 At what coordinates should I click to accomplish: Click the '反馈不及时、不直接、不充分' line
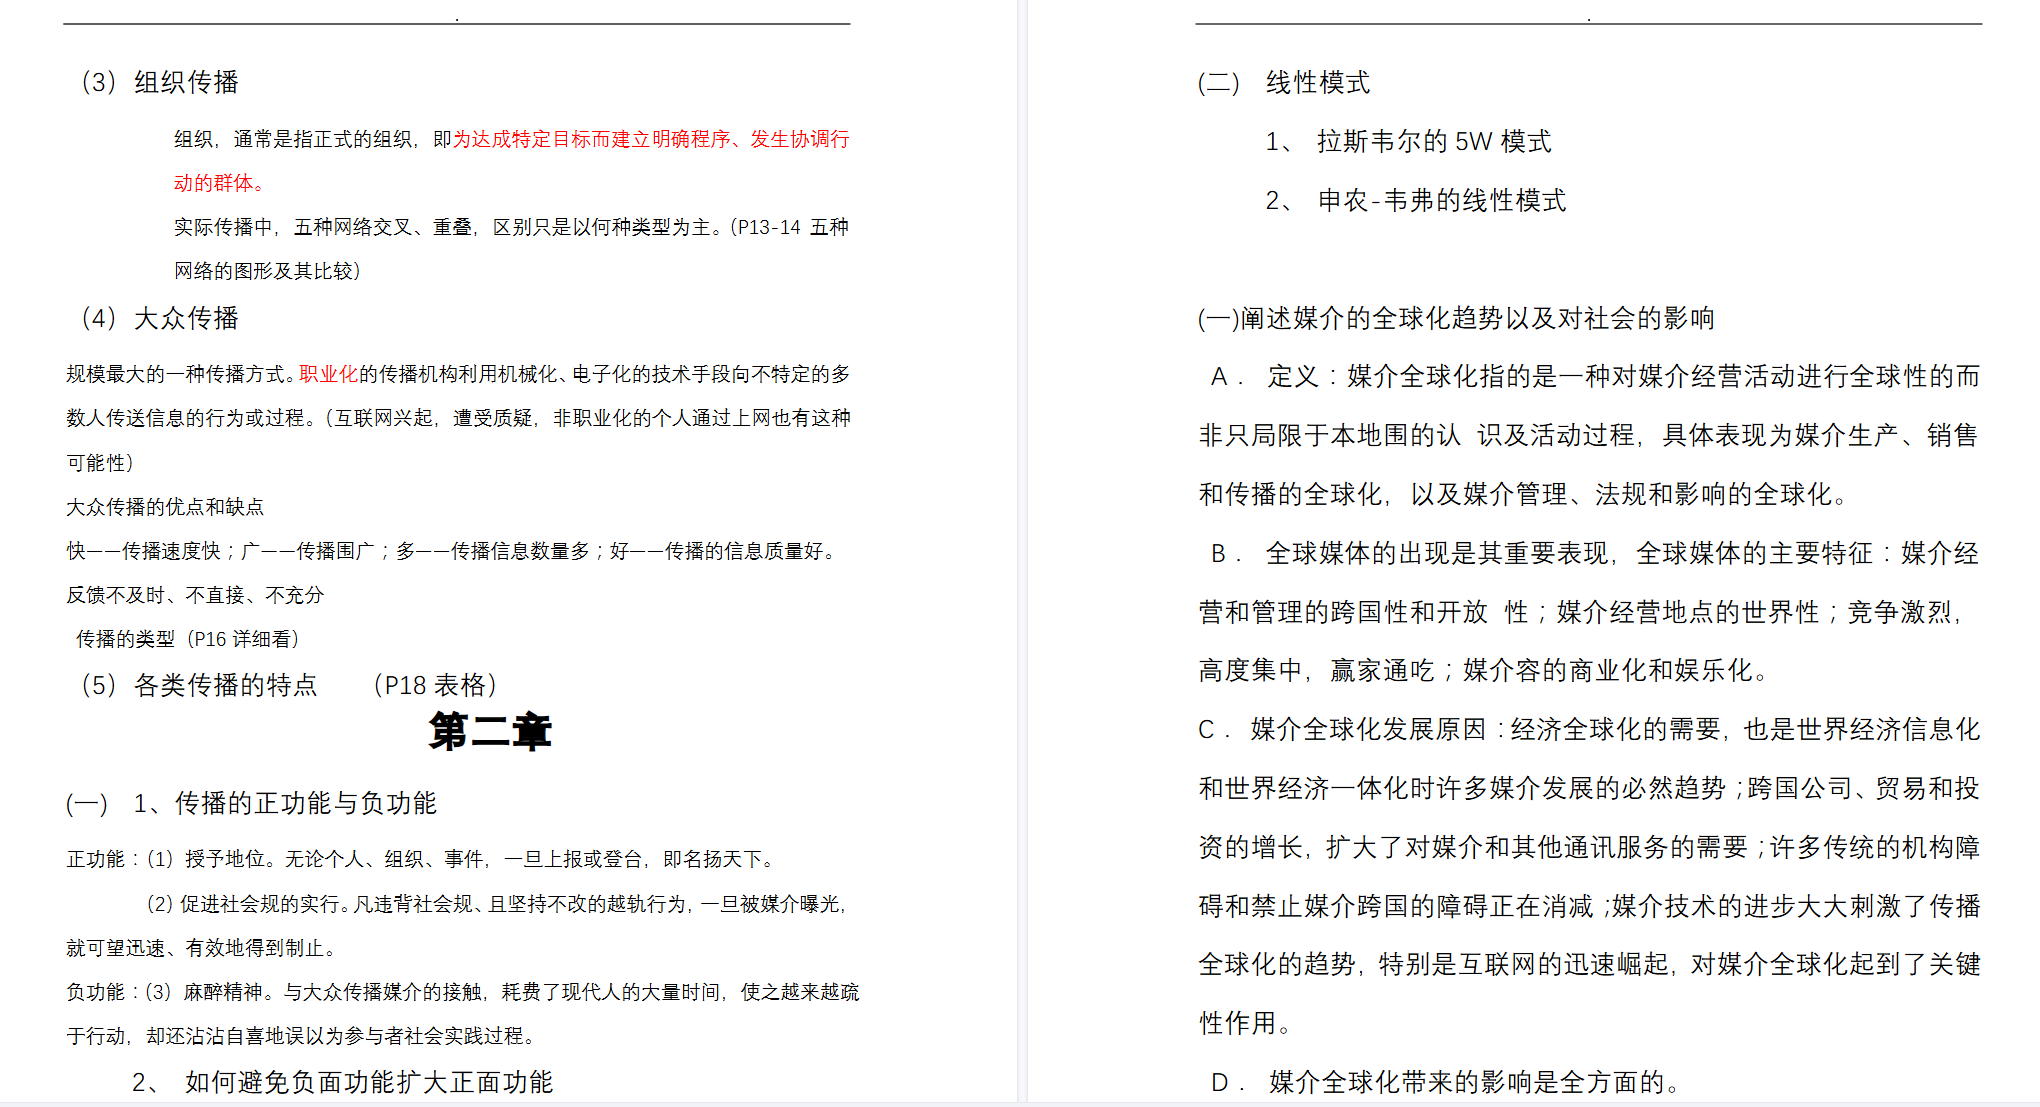(x=195, y=595)
